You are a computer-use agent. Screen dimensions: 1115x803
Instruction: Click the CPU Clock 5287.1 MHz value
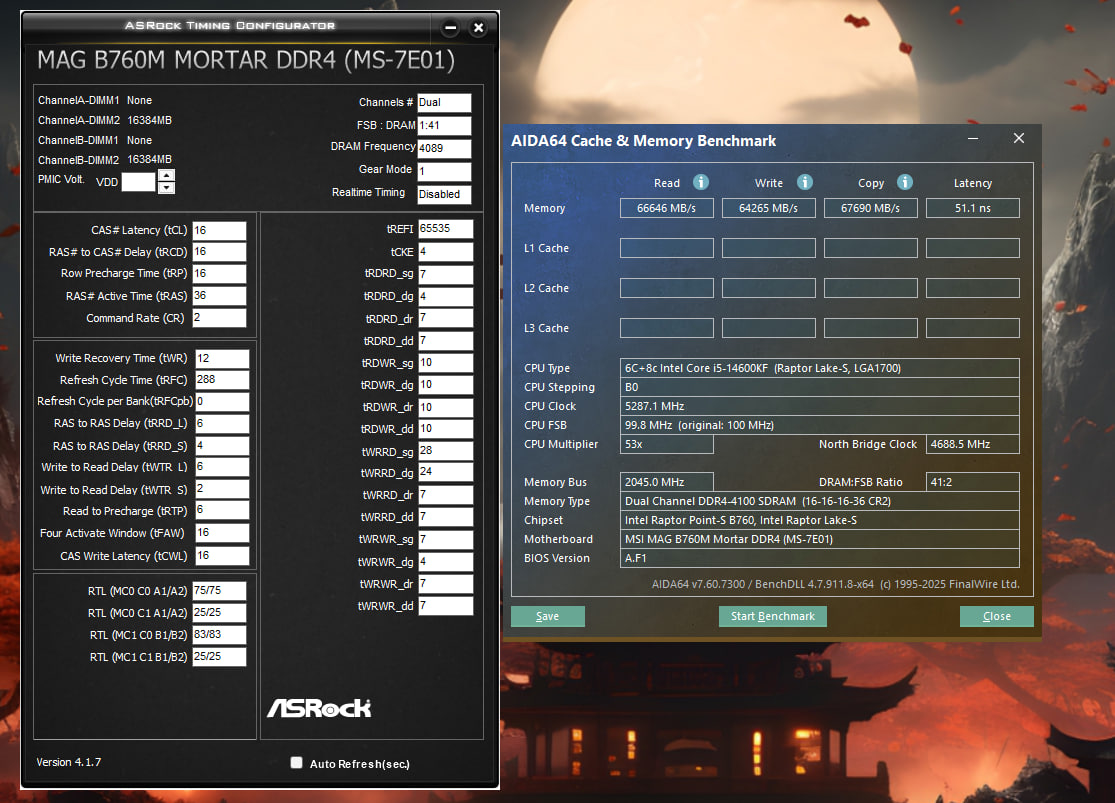[x=819, y=406]
